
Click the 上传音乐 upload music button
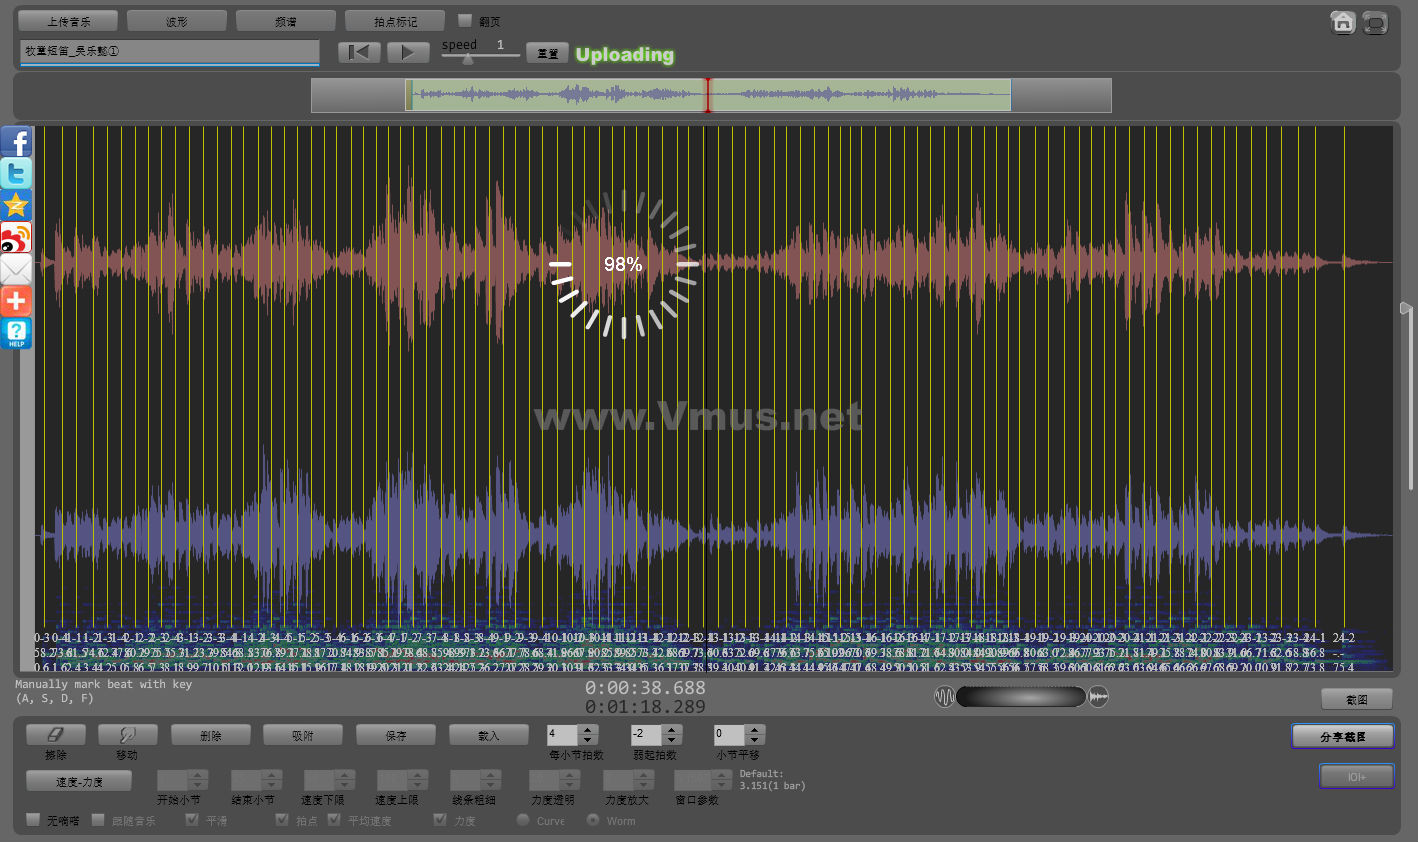[x=68, y=21]
